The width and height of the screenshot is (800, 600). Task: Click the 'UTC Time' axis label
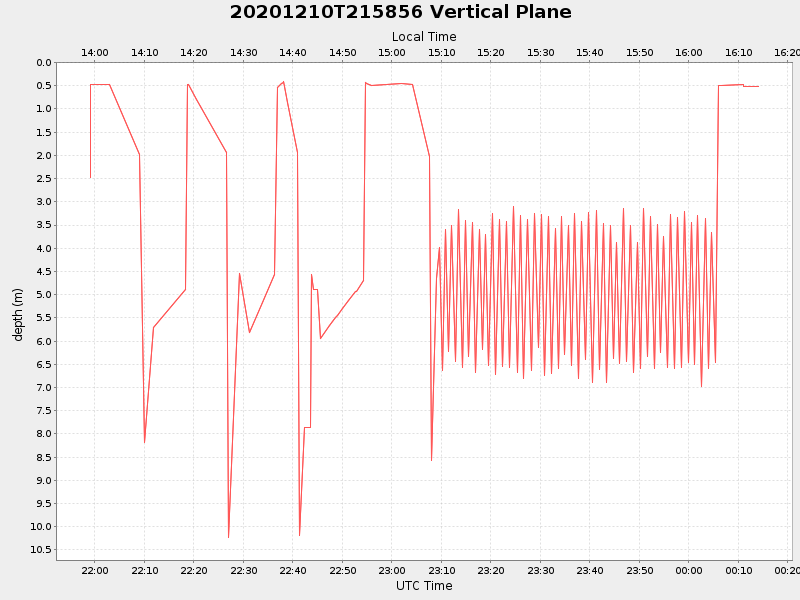click(424, 586)
